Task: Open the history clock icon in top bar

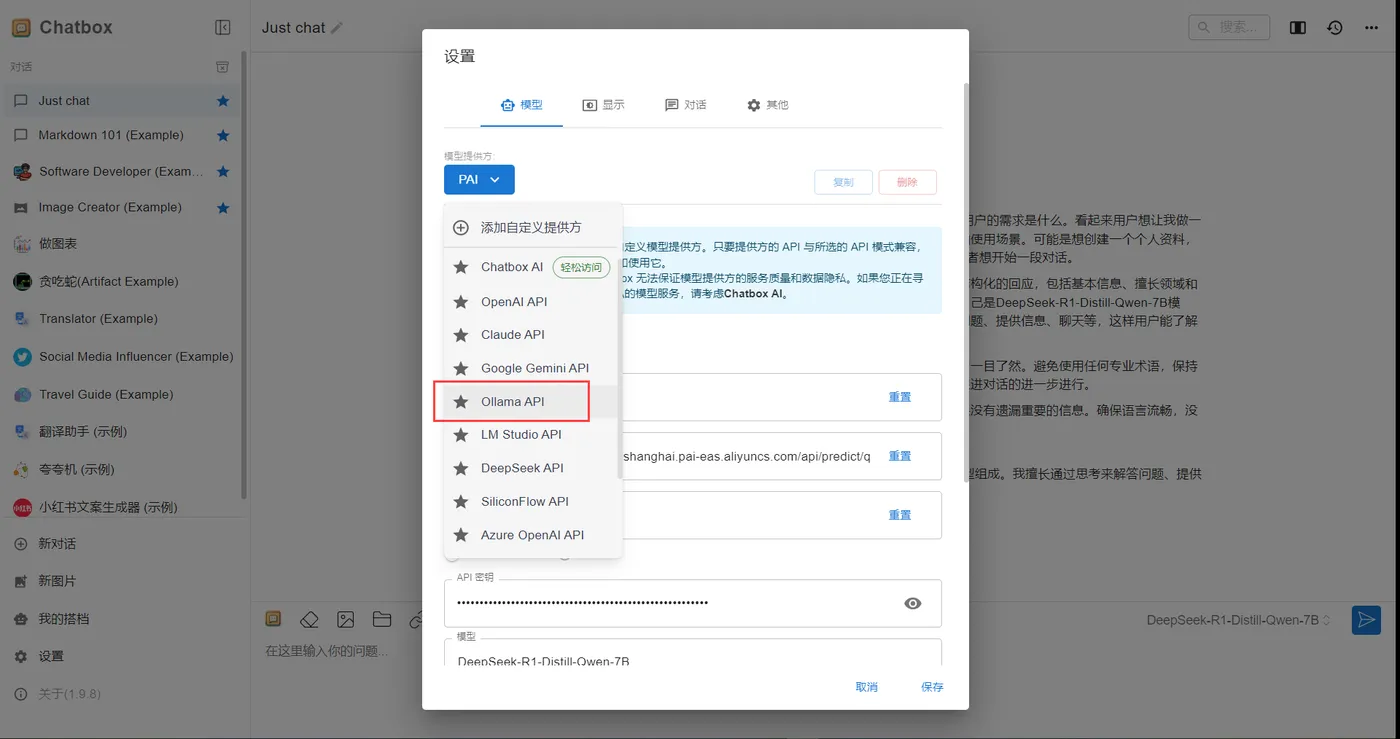Action: click(1335, 28)
